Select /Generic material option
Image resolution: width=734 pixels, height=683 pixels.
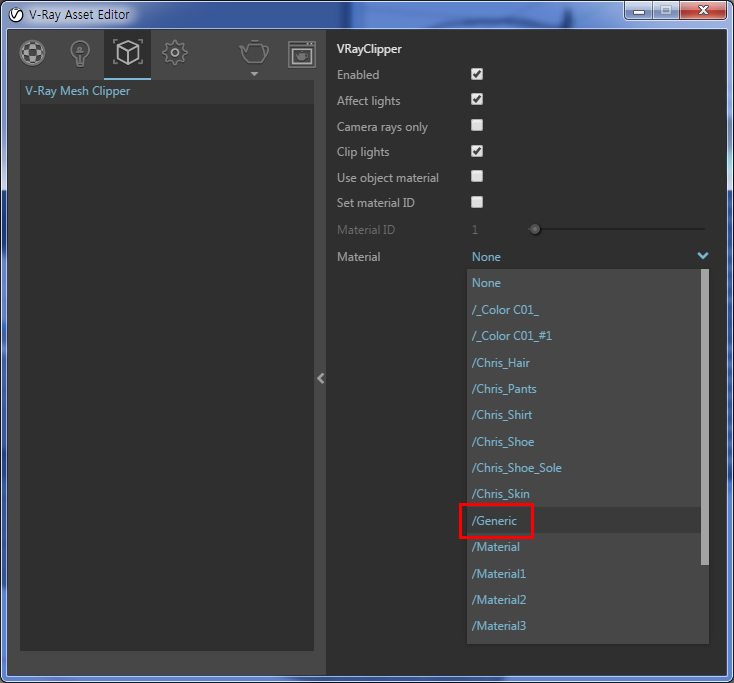click(583, 521)
